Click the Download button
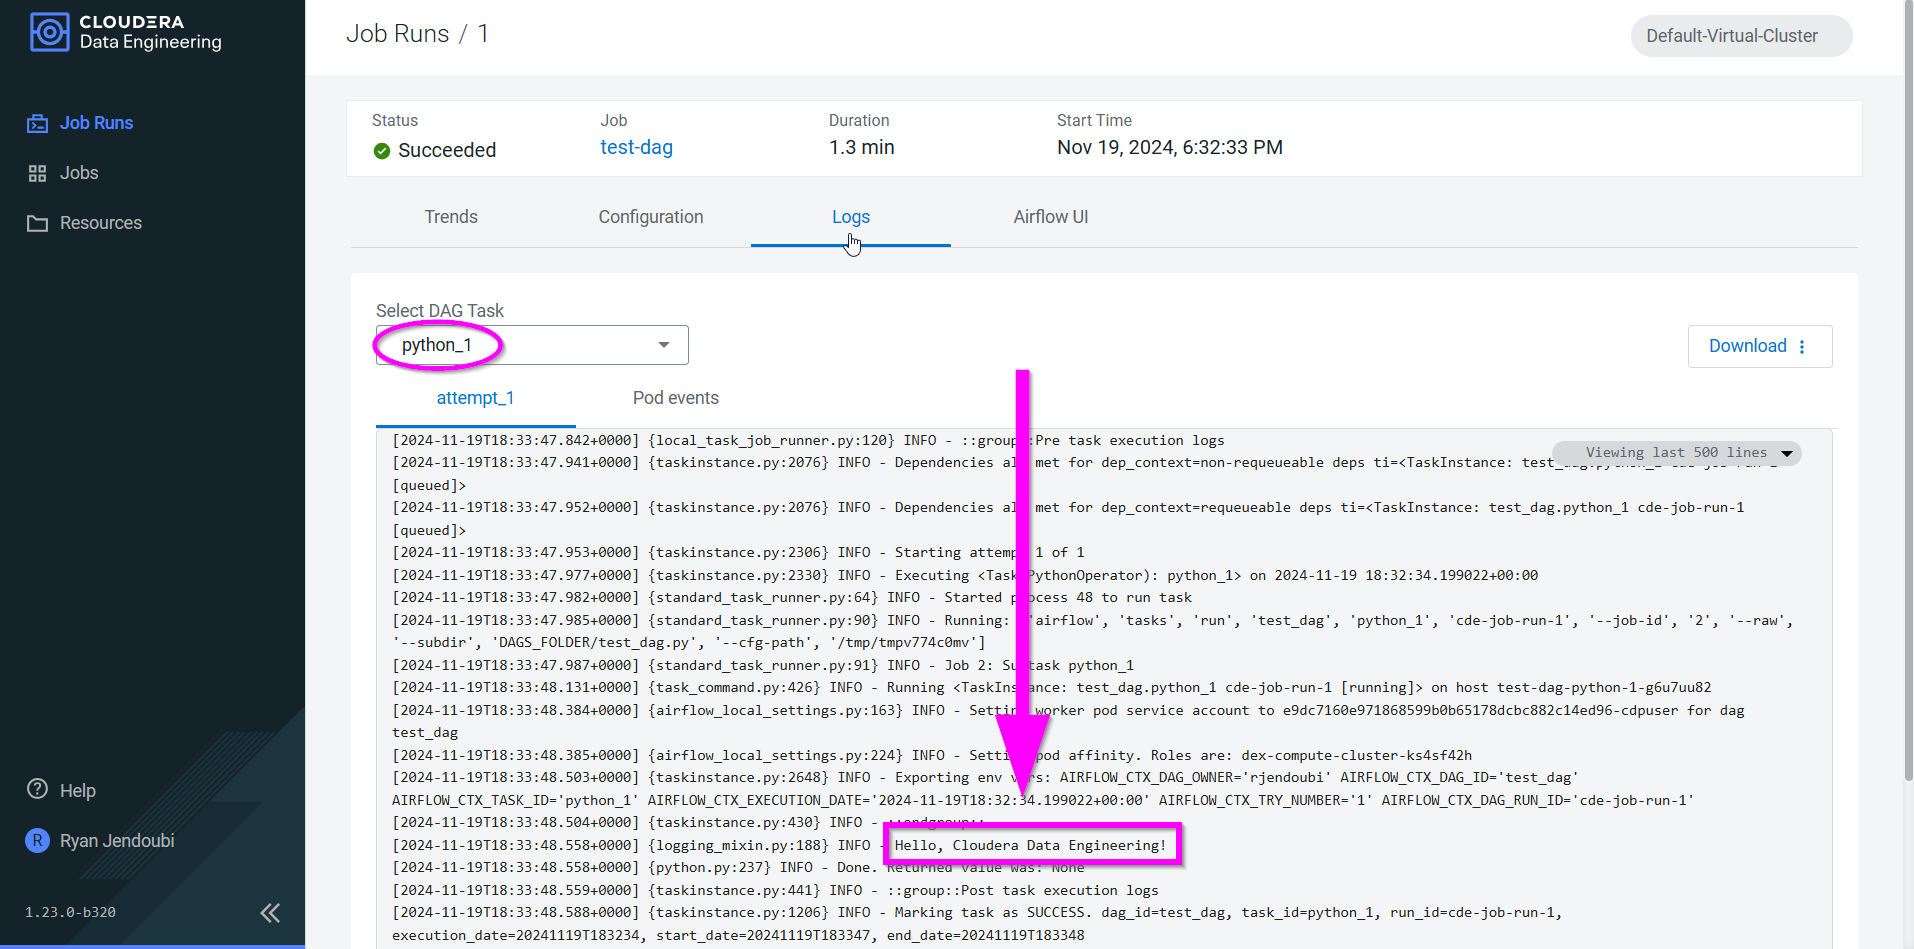This screenshot has width=1914, height=949. tap(1748, 345)
